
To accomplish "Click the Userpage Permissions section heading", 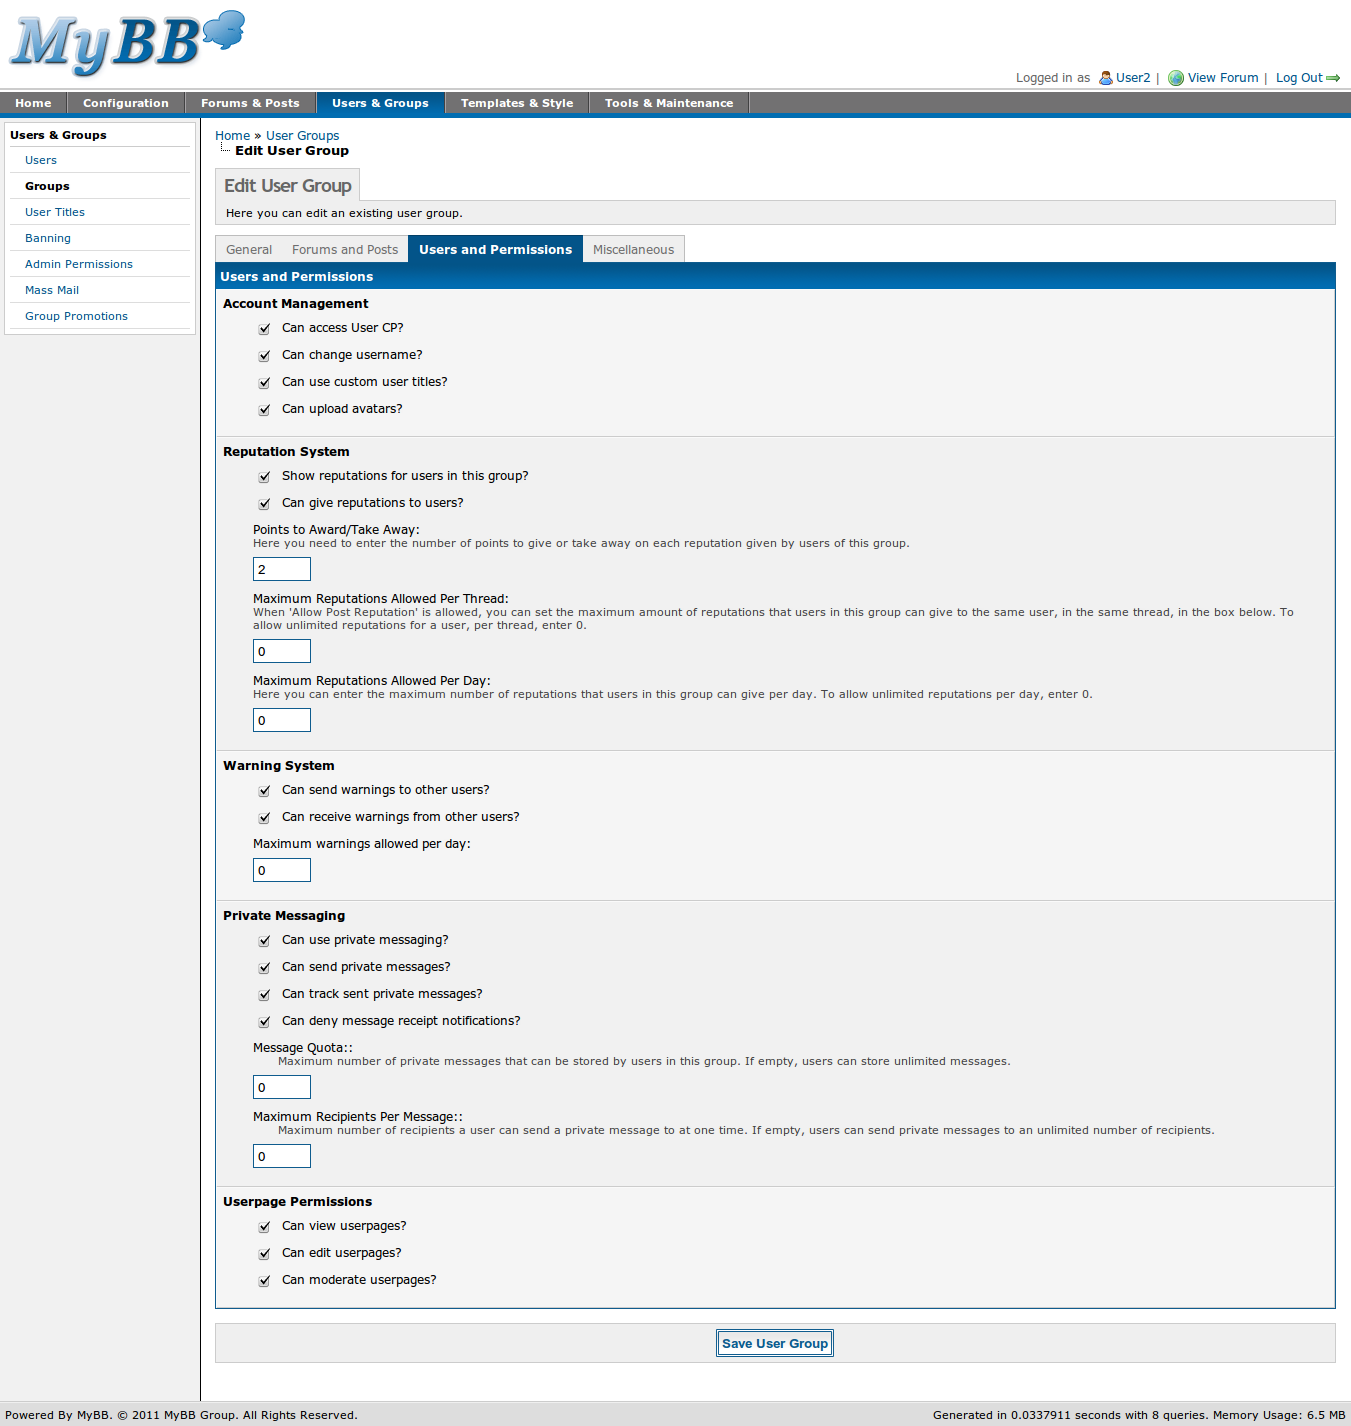I will (297, 1202).
